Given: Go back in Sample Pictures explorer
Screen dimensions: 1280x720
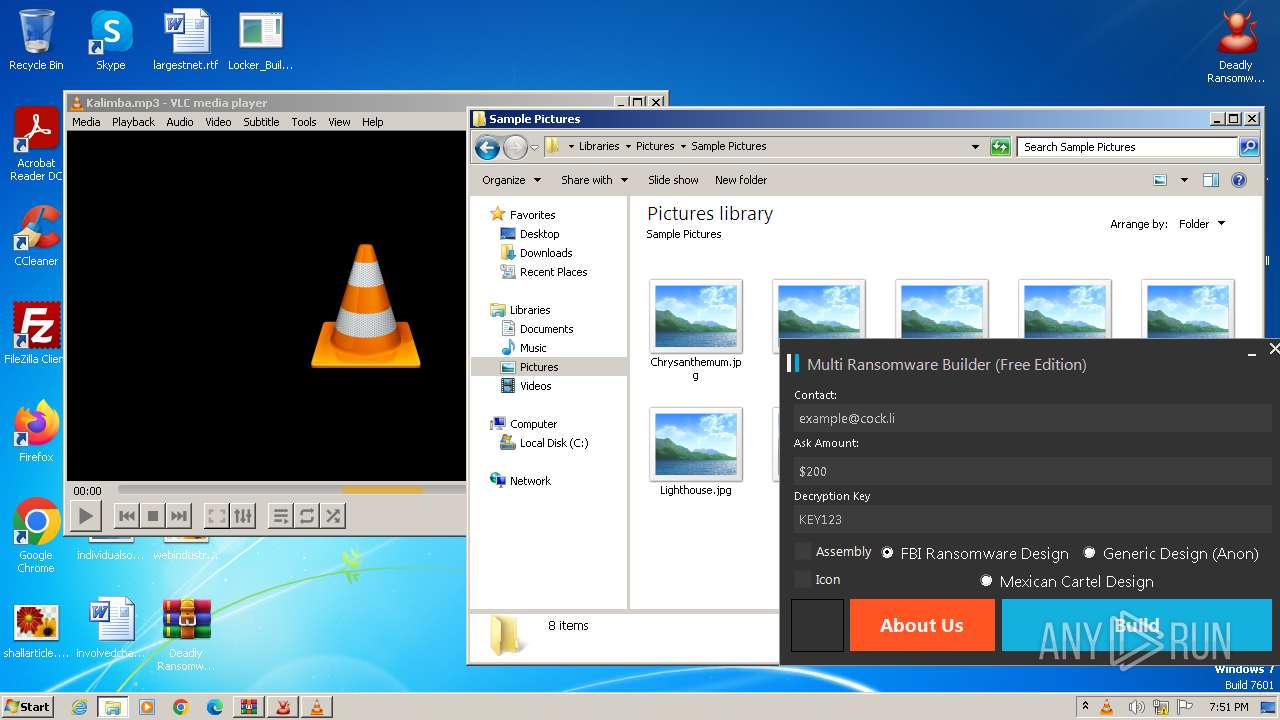Looking at the screenshot, I should pos(487,148).
